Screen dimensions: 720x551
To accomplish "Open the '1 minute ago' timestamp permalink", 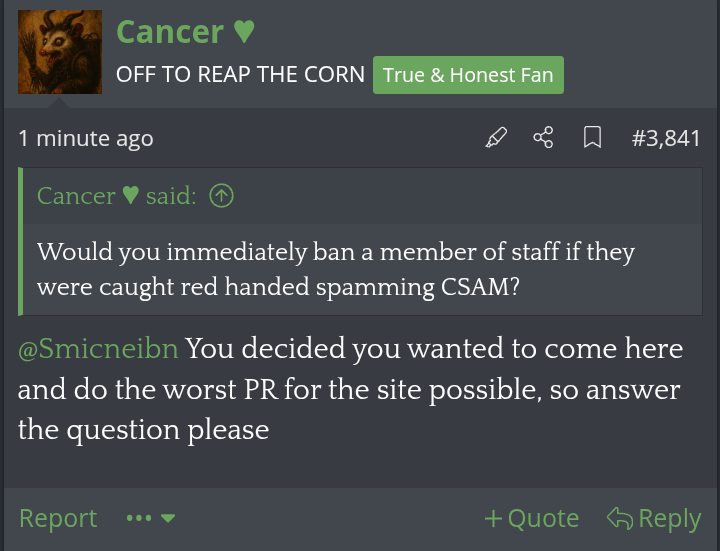I will 86,139.
